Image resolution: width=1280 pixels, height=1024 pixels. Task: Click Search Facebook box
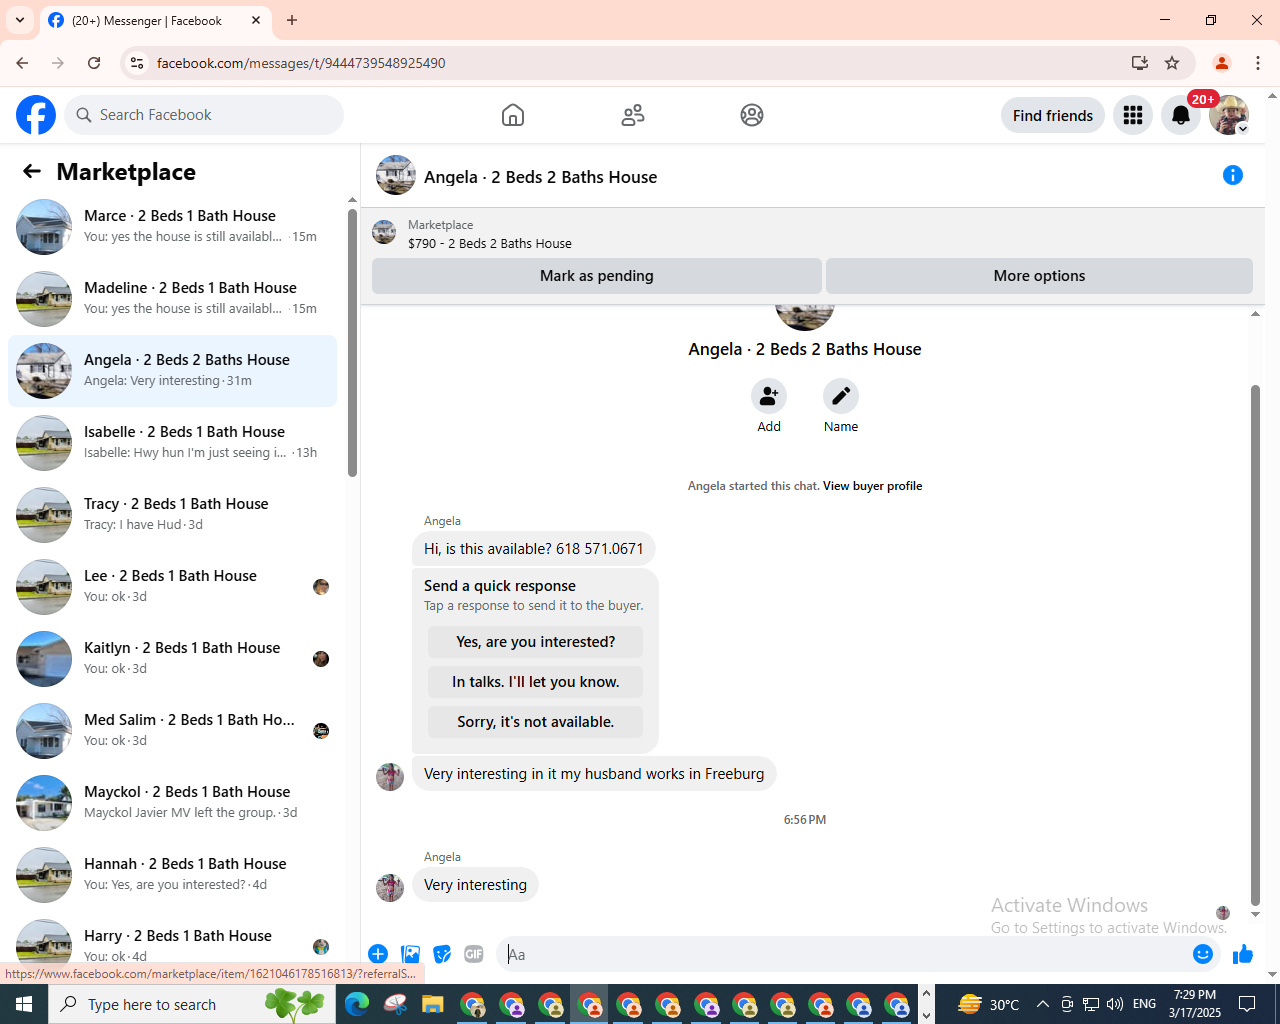click(x=204, y=115)
